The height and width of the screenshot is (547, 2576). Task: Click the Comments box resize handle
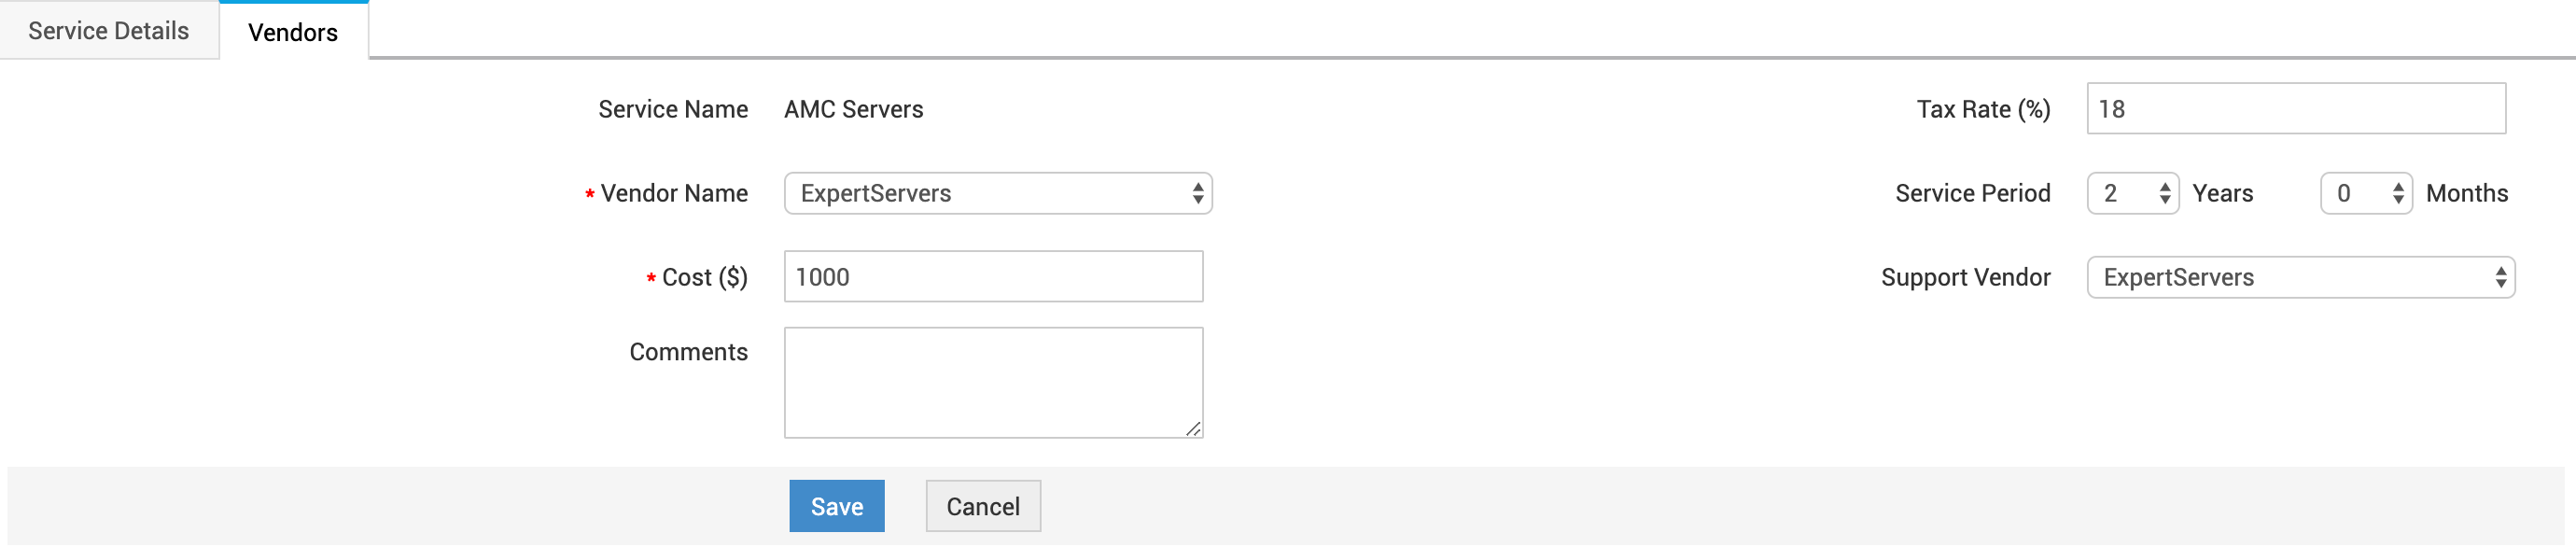click(1193, 429)
